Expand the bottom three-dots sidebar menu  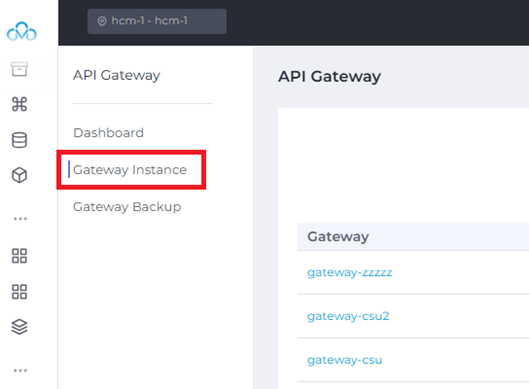[20, 370]
